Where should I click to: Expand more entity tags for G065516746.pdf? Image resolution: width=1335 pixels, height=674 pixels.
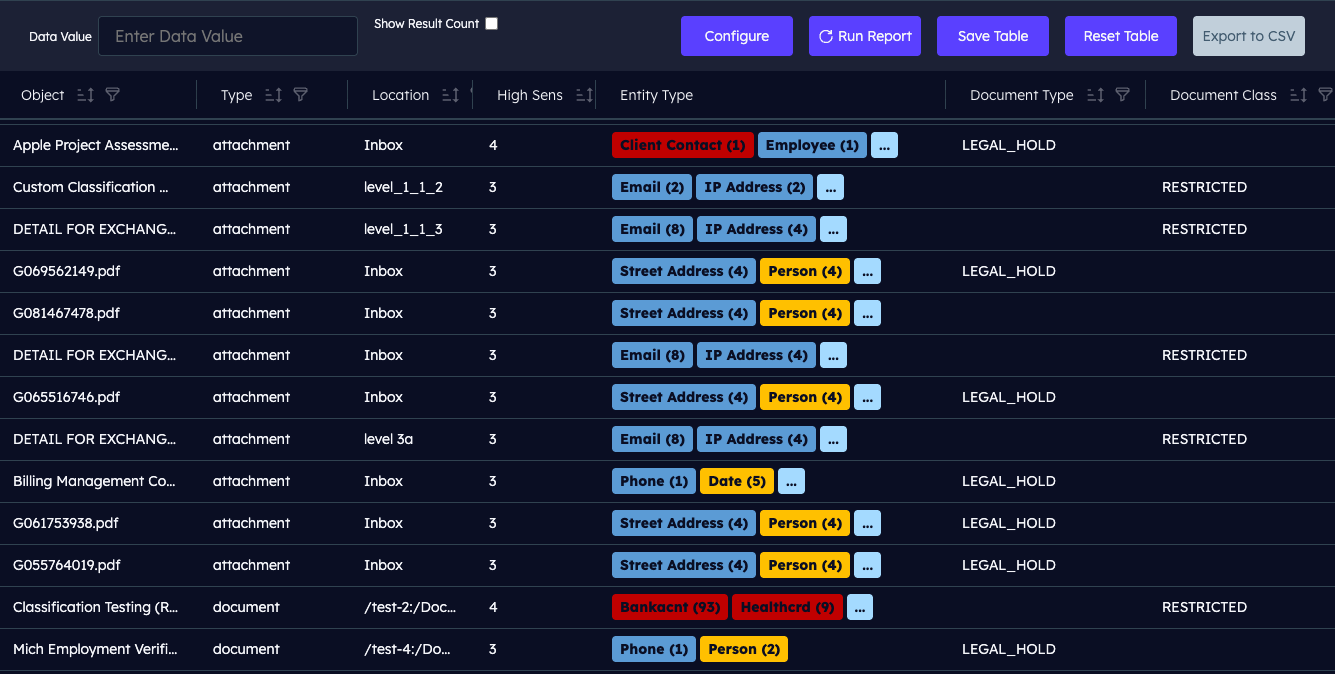click(x=867, y=397)
